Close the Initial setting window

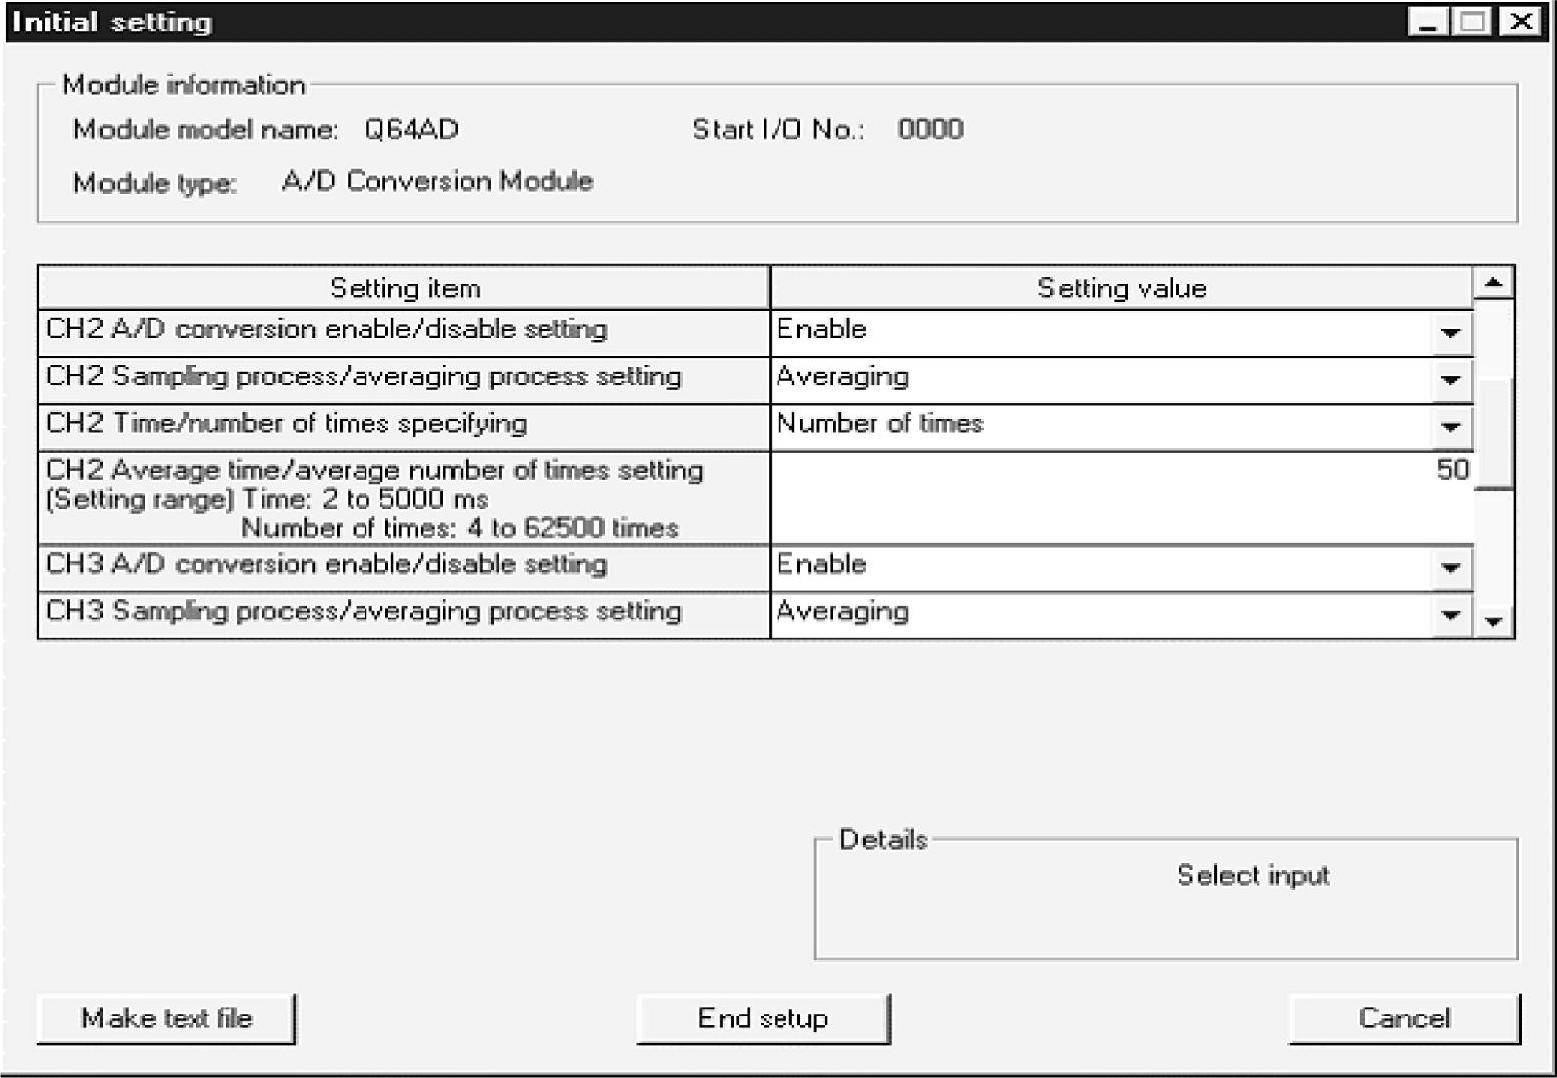pos(1520,22)
